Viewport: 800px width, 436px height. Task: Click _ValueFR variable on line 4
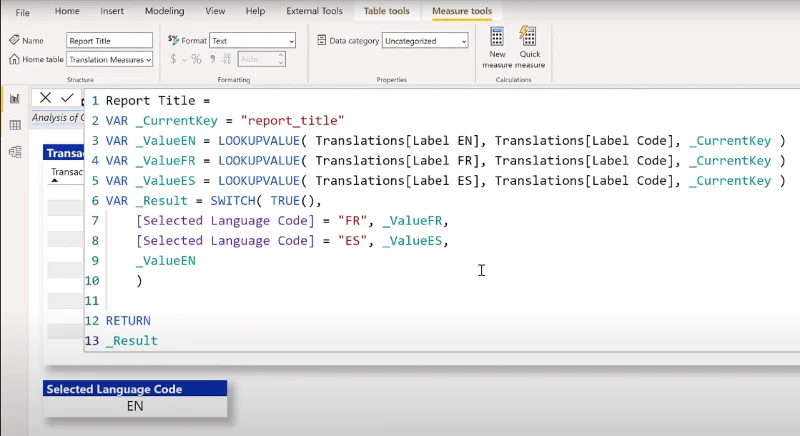(166, 161)
